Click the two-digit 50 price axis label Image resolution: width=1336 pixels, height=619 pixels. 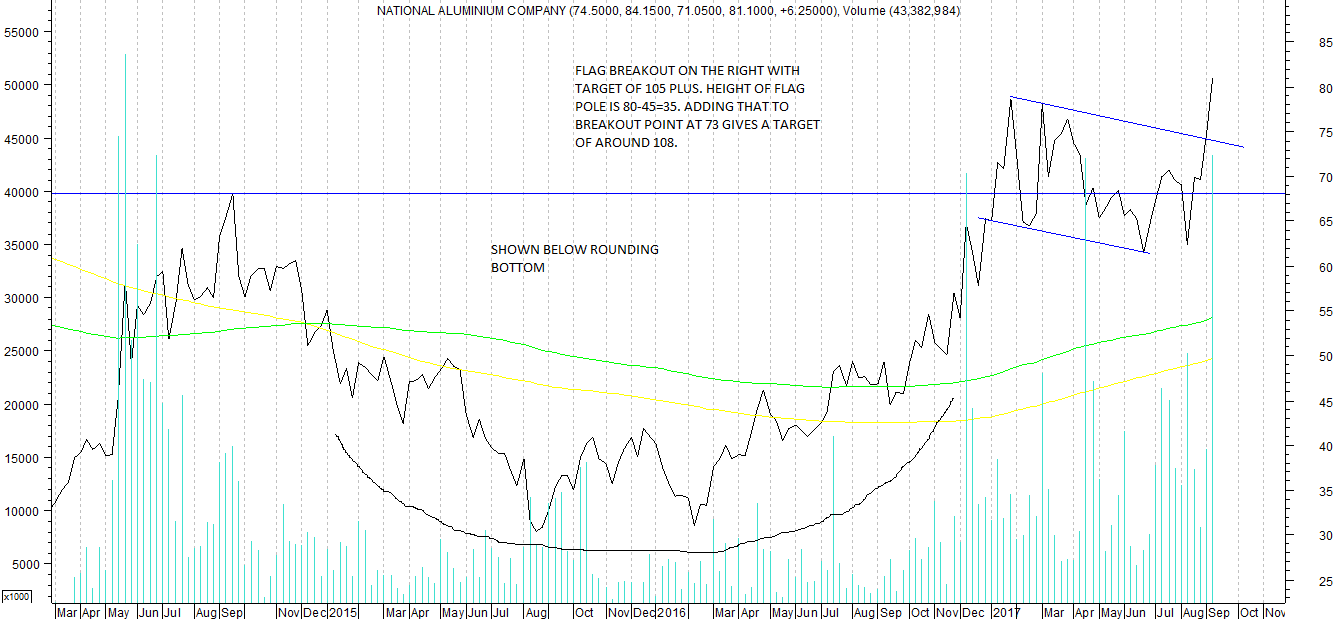click(1324, 357)
